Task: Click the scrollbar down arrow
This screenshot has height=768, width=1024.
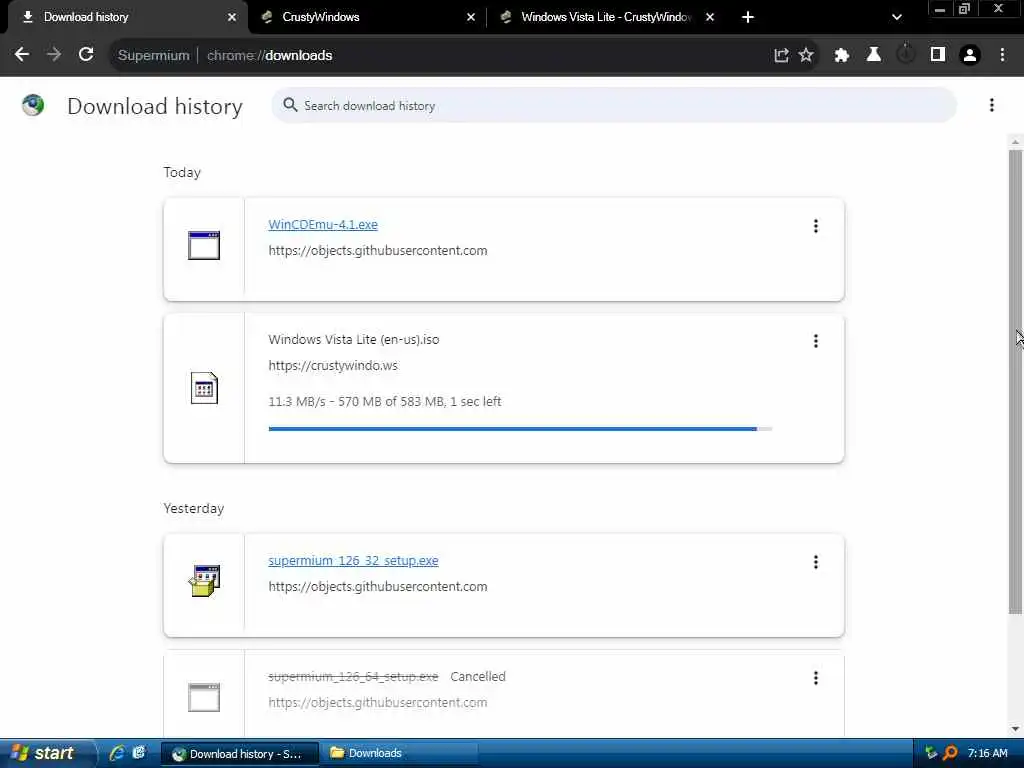Action: tap(1015, 728)
